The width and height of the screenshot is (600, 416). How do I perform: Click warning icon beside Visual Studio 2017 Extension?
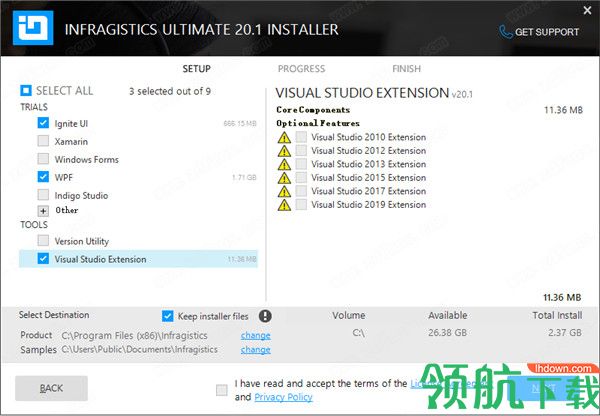[x=284, y=191]
